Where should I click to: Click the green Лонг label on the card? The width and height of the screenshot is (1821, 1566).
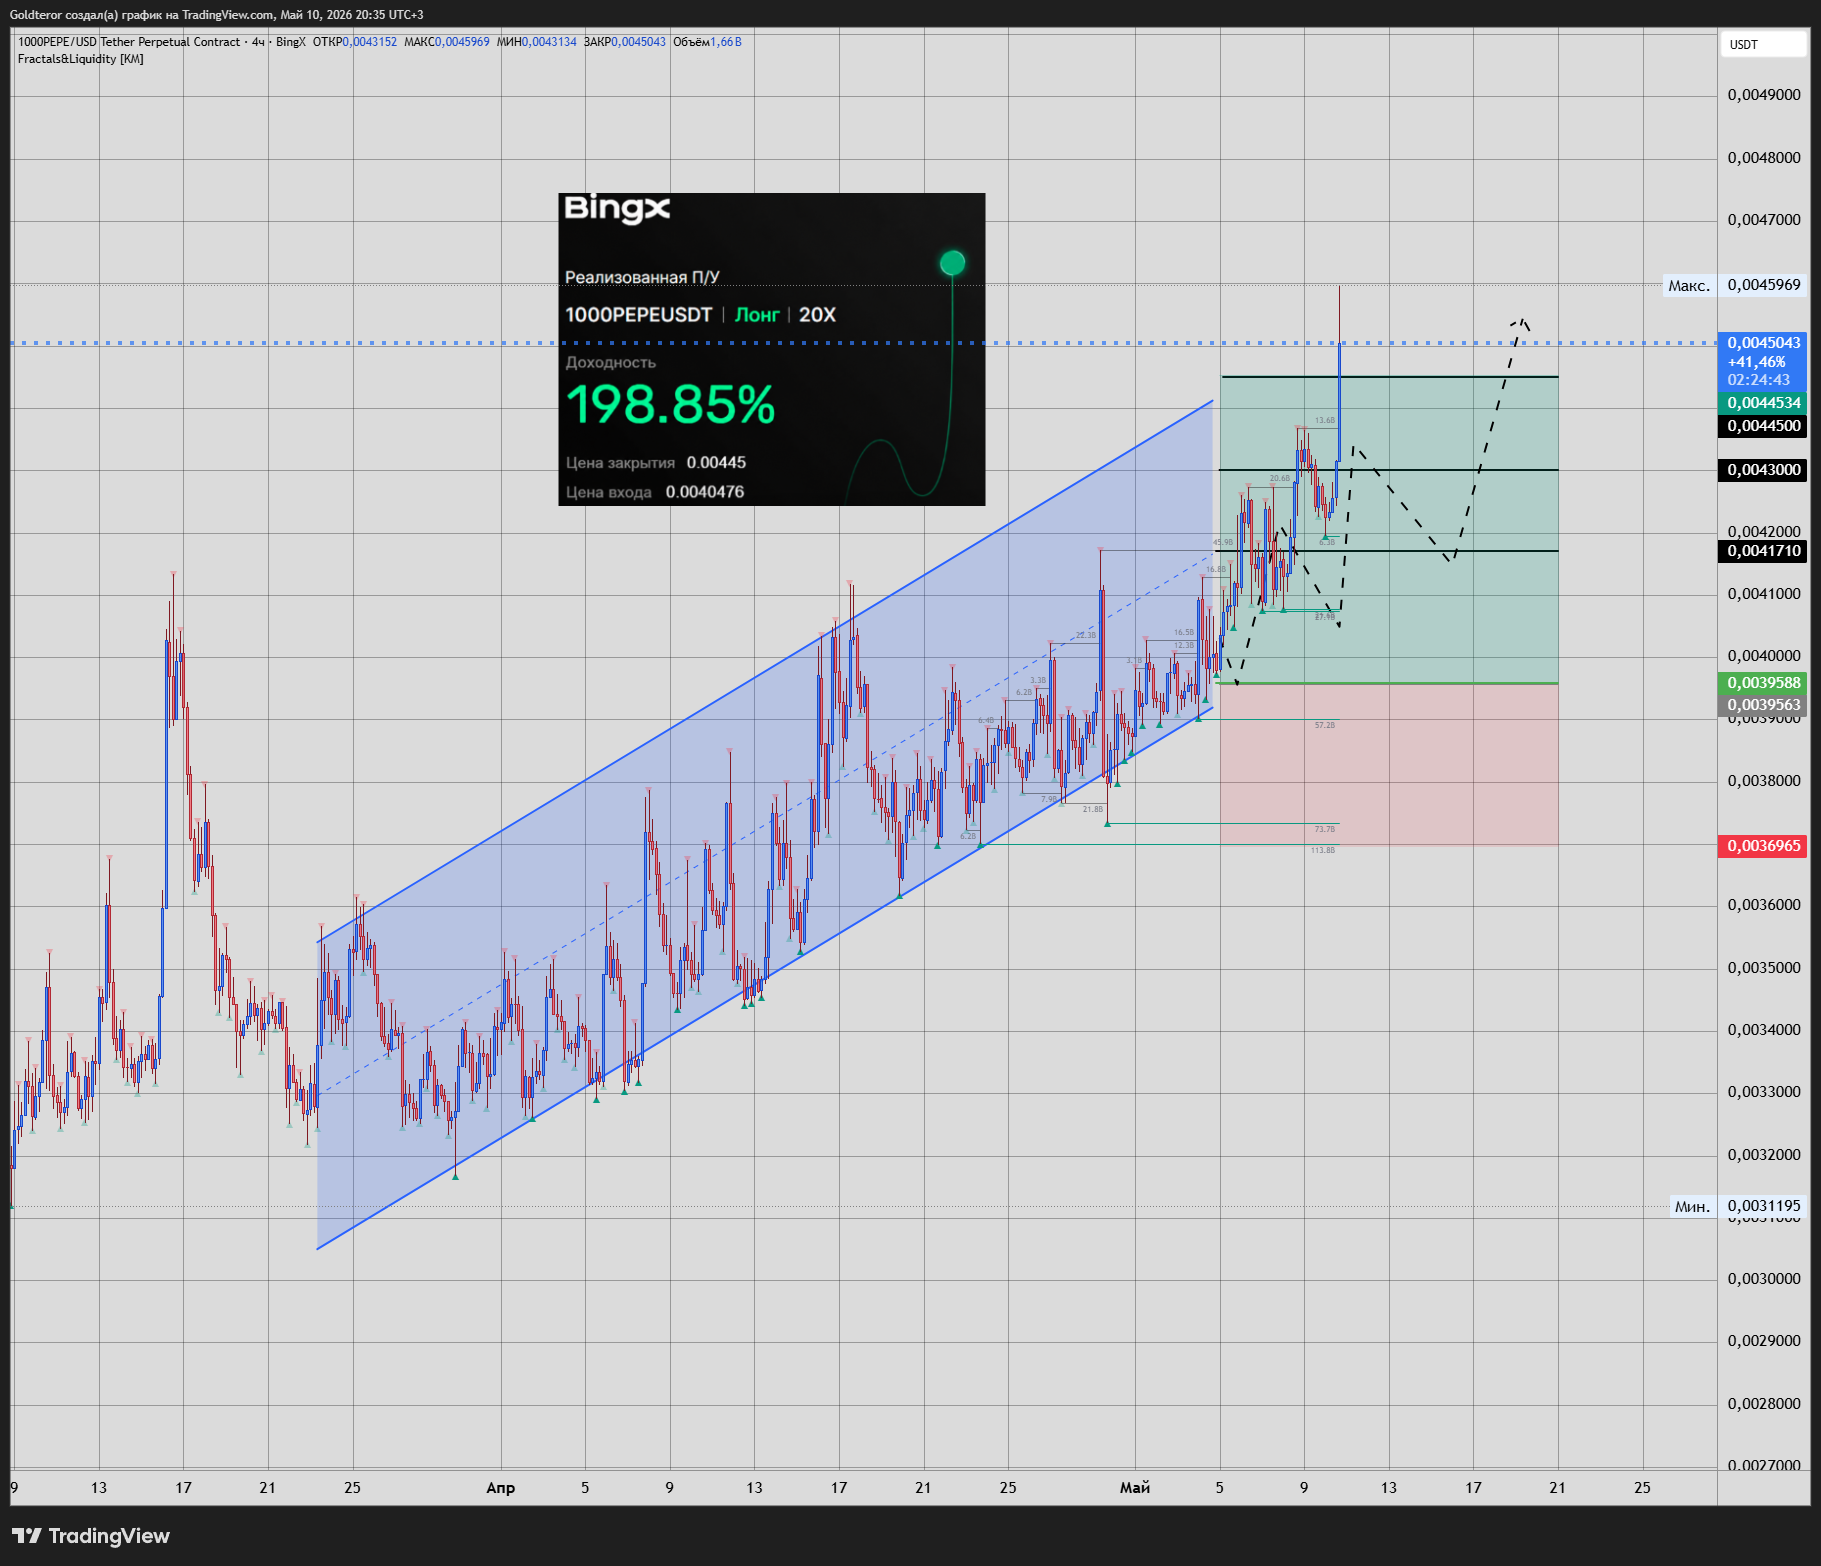pyautogui.click(x=757, y=315)
